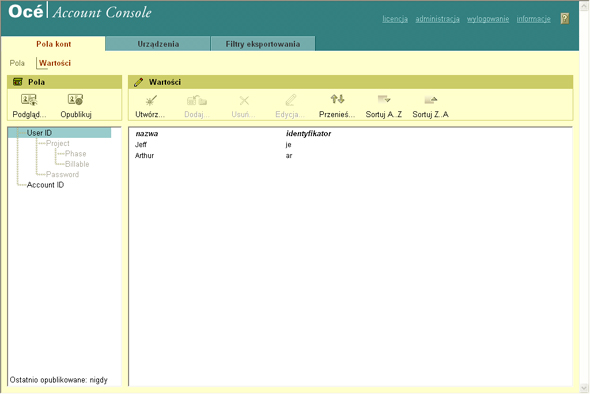Select Account ID in the fields tree

(x=45, y=185)
